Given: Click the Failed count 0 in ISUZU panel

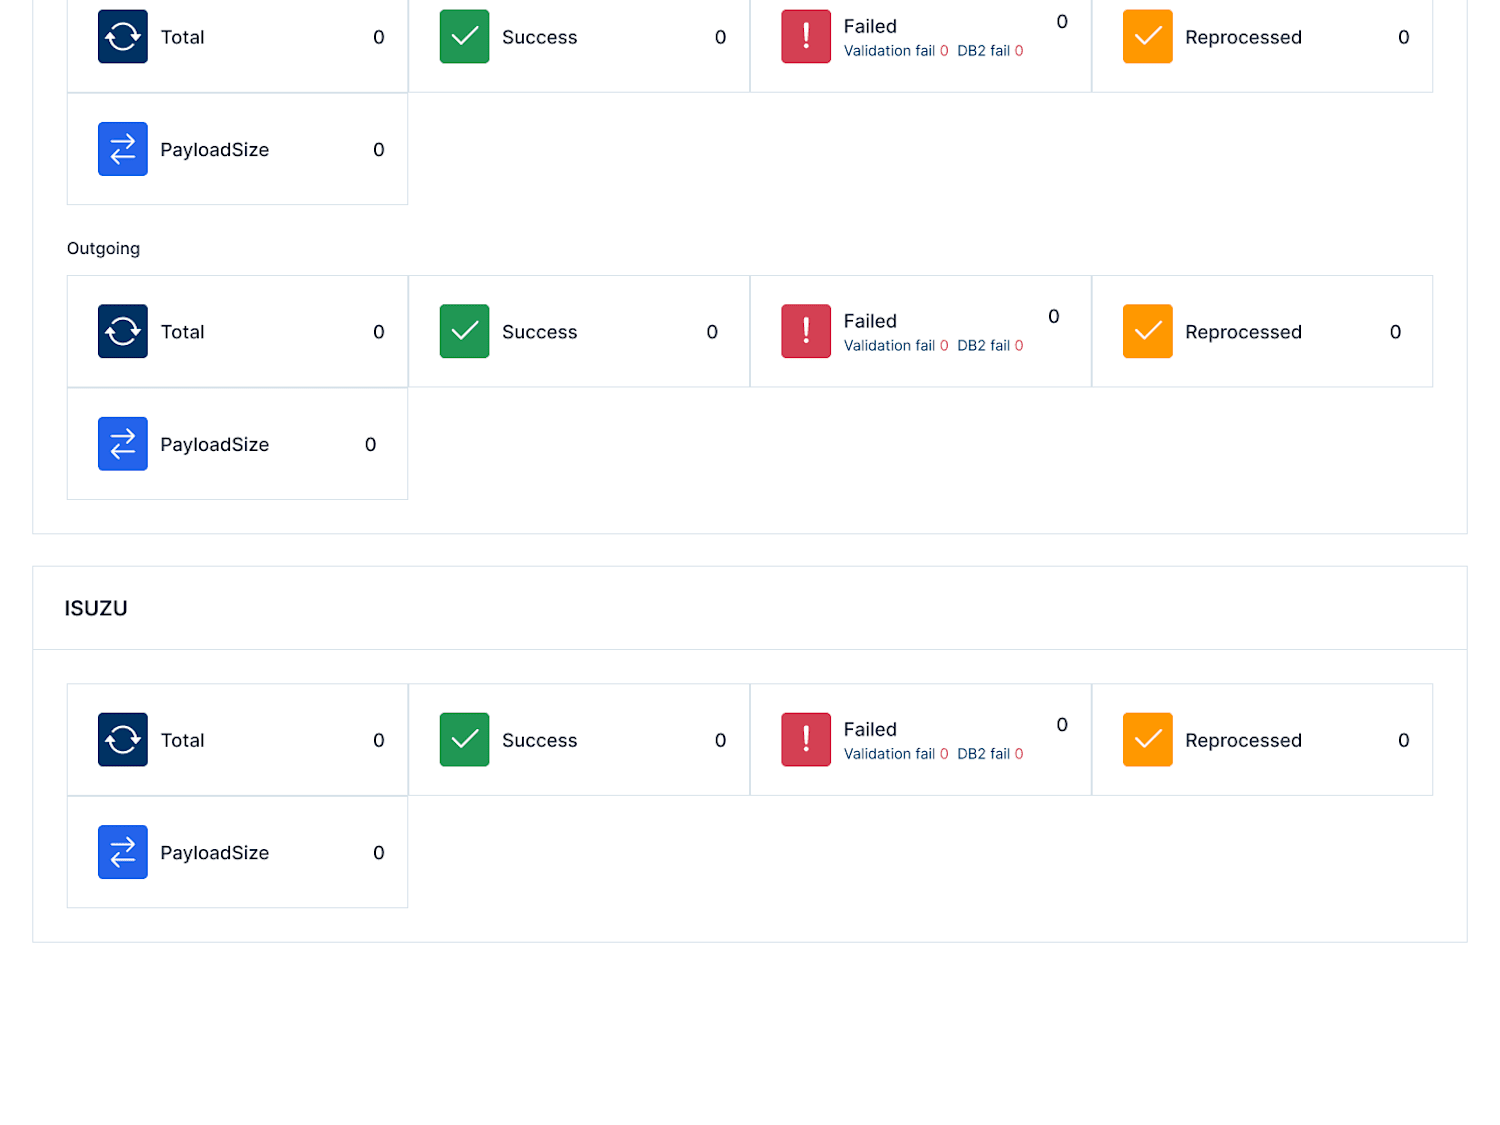Looking at the screenshot, I should tap(1062, 724).
